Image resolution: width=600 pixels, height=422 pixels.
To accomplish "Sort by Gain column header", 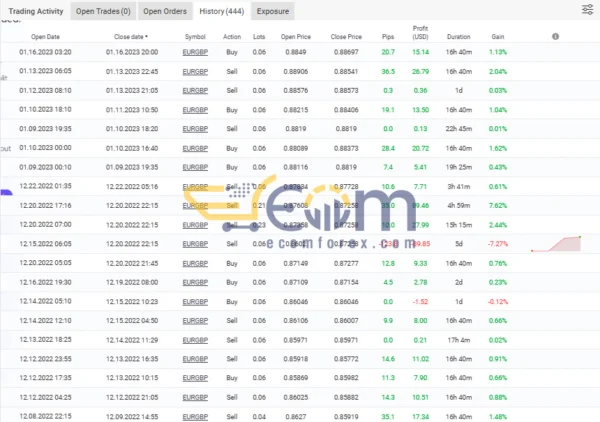I will pos(497,37).
